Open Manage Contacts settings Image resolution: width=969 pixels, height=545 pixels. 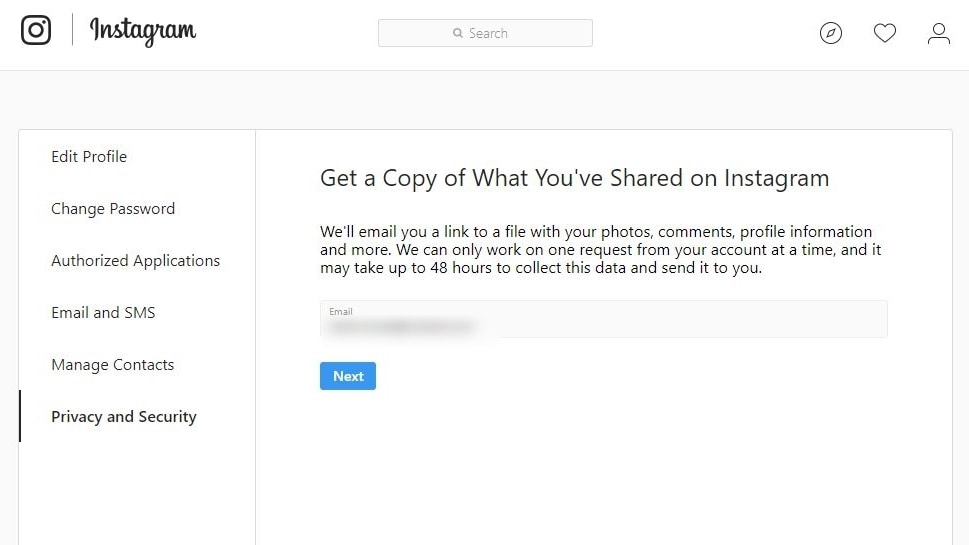coord(112,365)
